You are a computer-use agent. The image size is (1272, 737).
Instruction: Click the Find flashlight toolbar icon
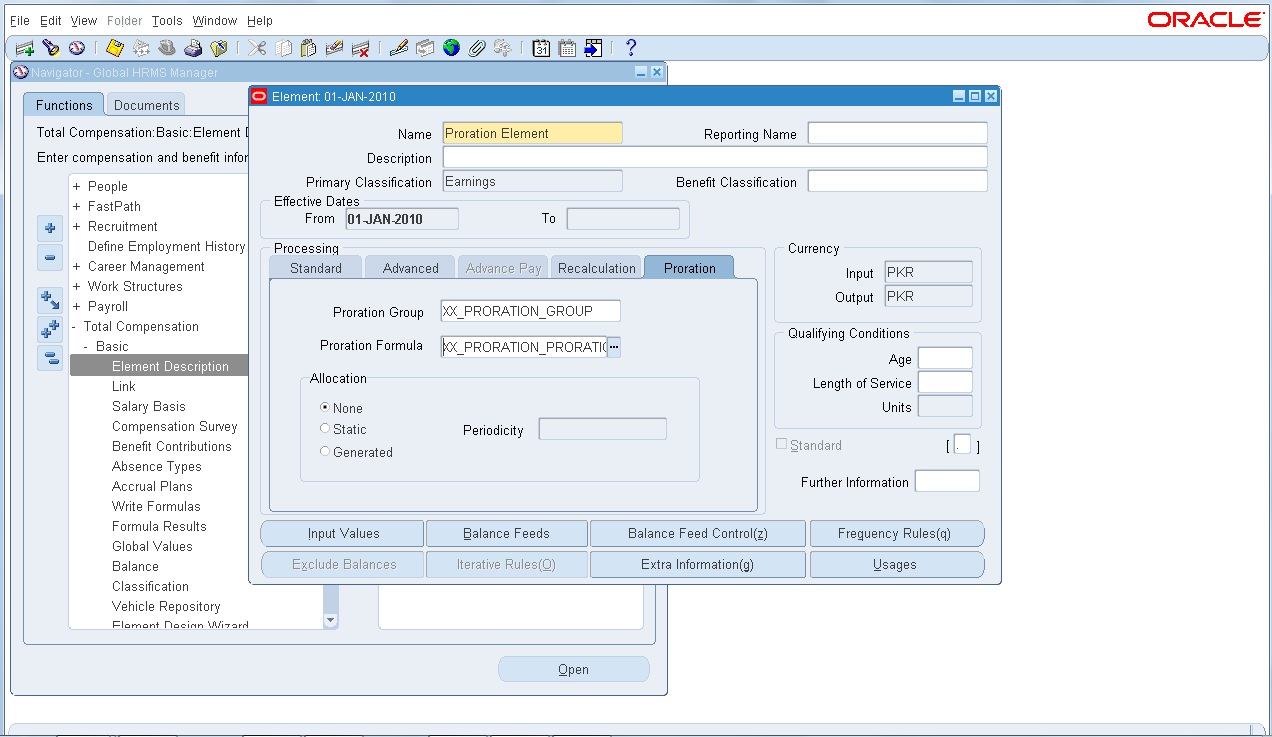[x=50, y=47]
